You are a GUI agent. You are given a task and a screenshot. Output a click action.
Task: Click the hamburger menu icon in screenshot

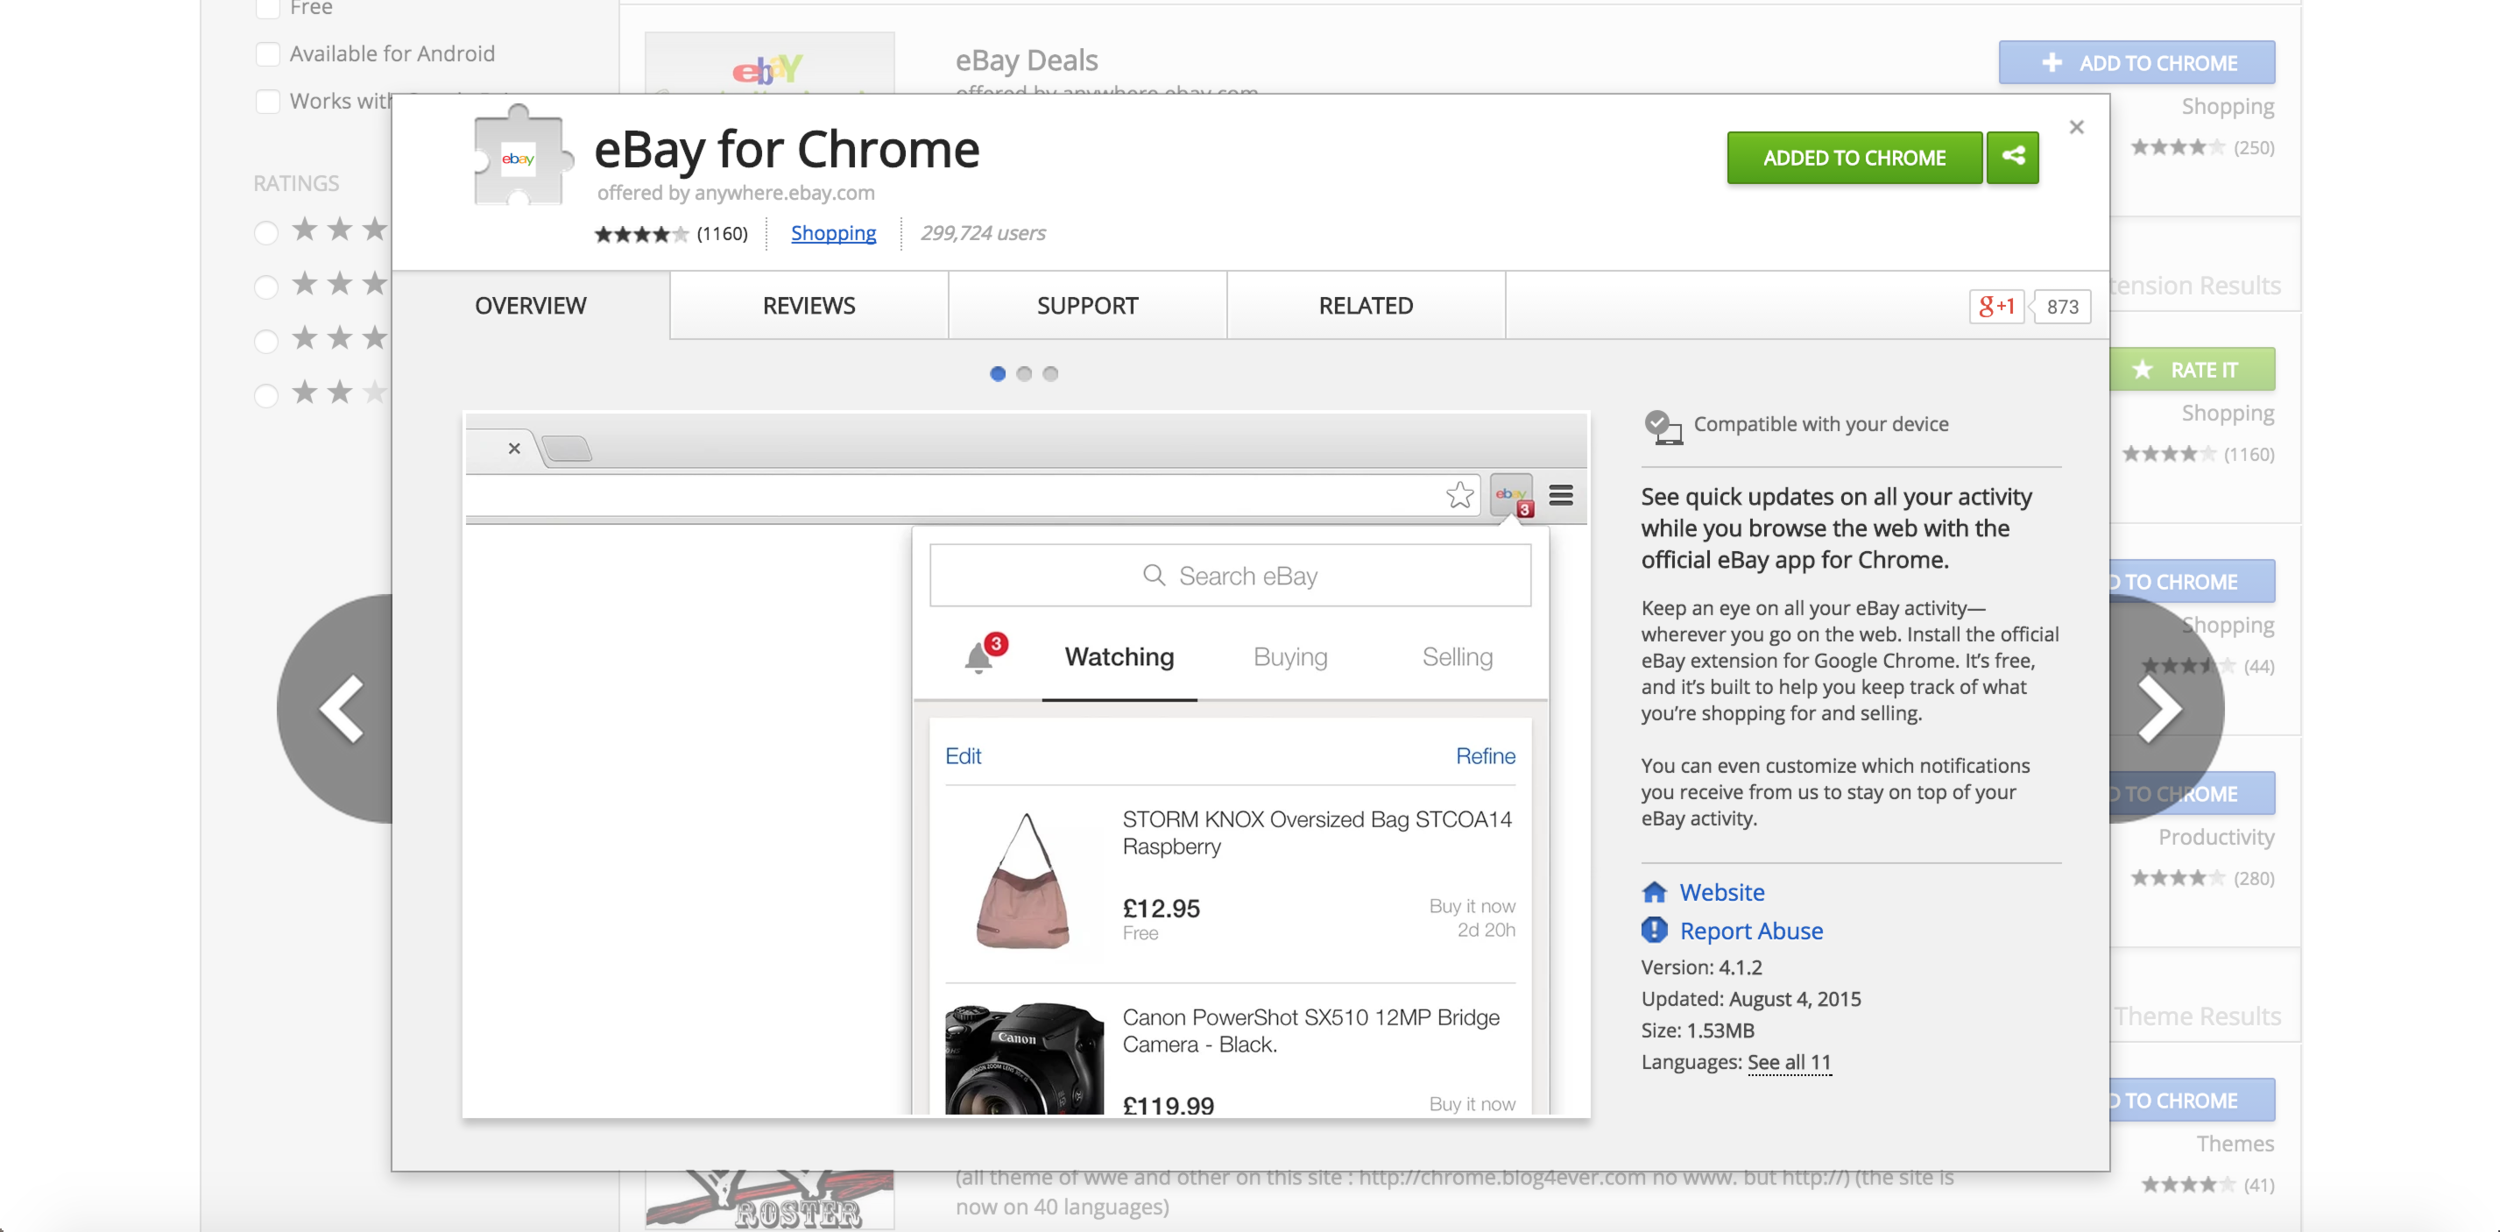click(1561, 494)
